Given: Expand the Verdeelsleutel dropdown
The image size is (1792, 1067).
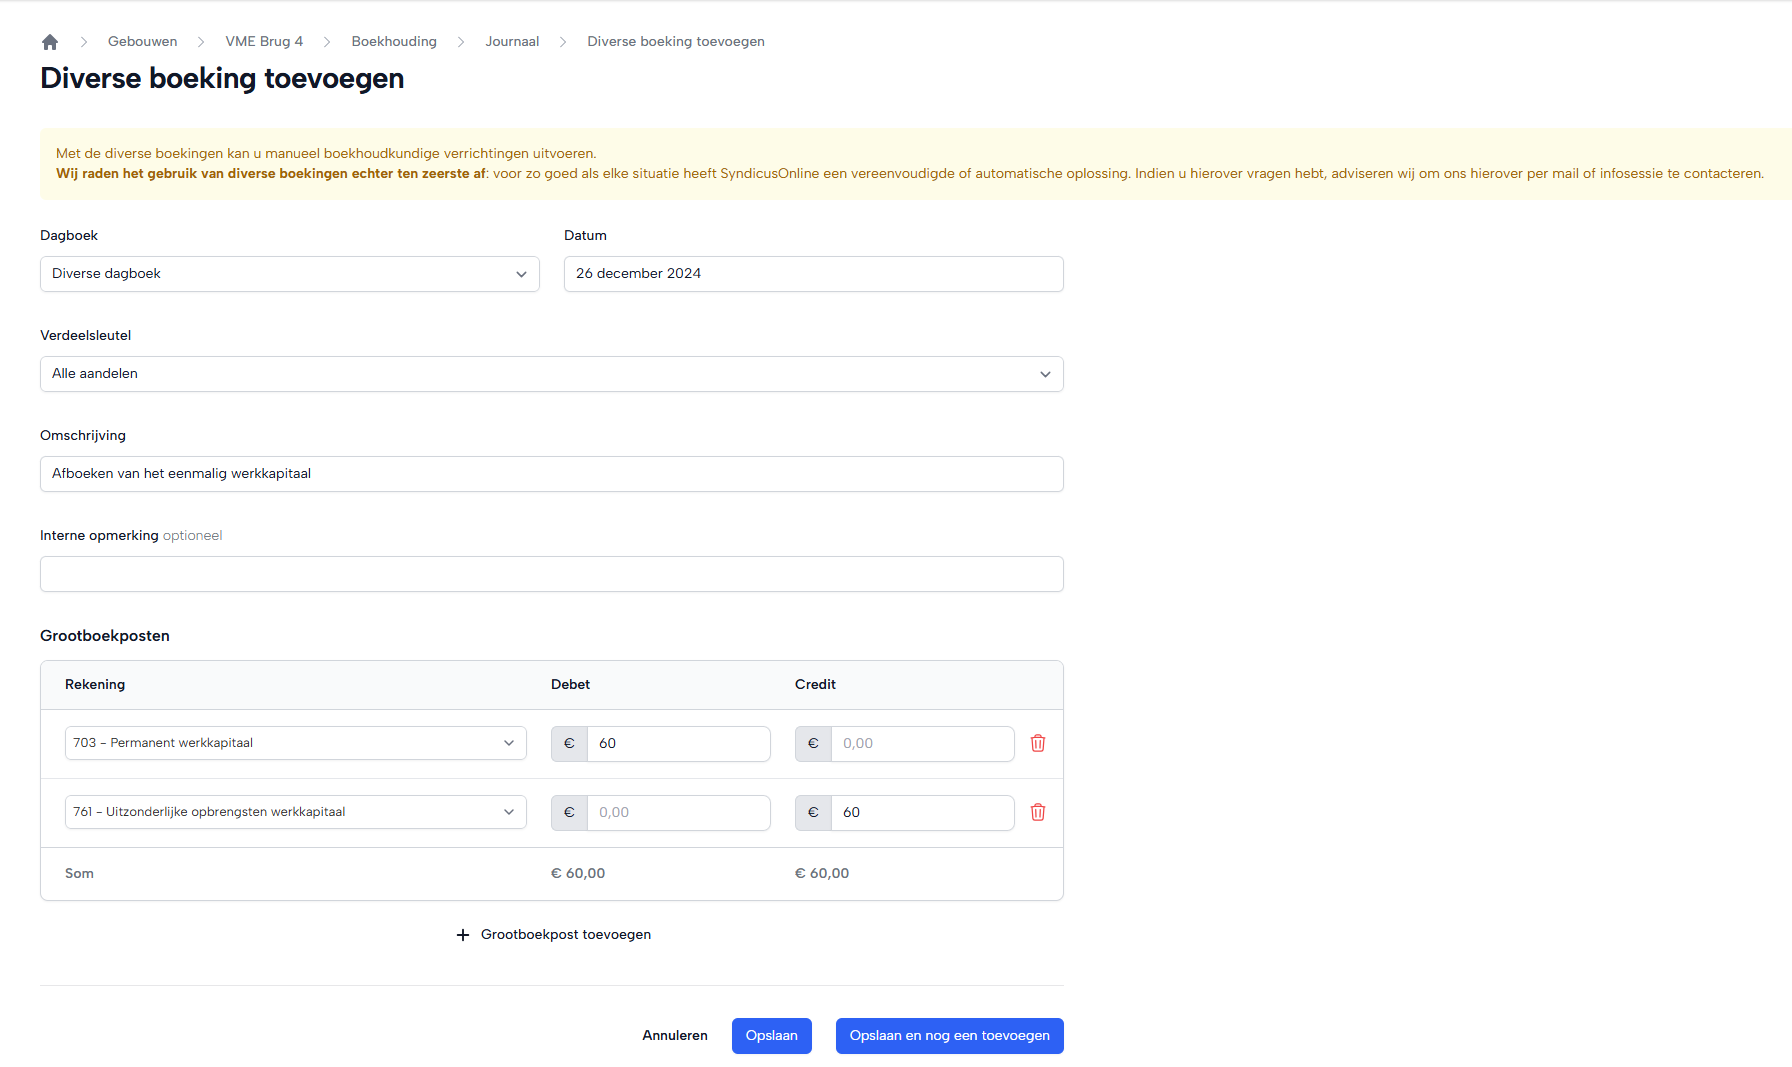Looking at the screenshot, I should [551, 374].
